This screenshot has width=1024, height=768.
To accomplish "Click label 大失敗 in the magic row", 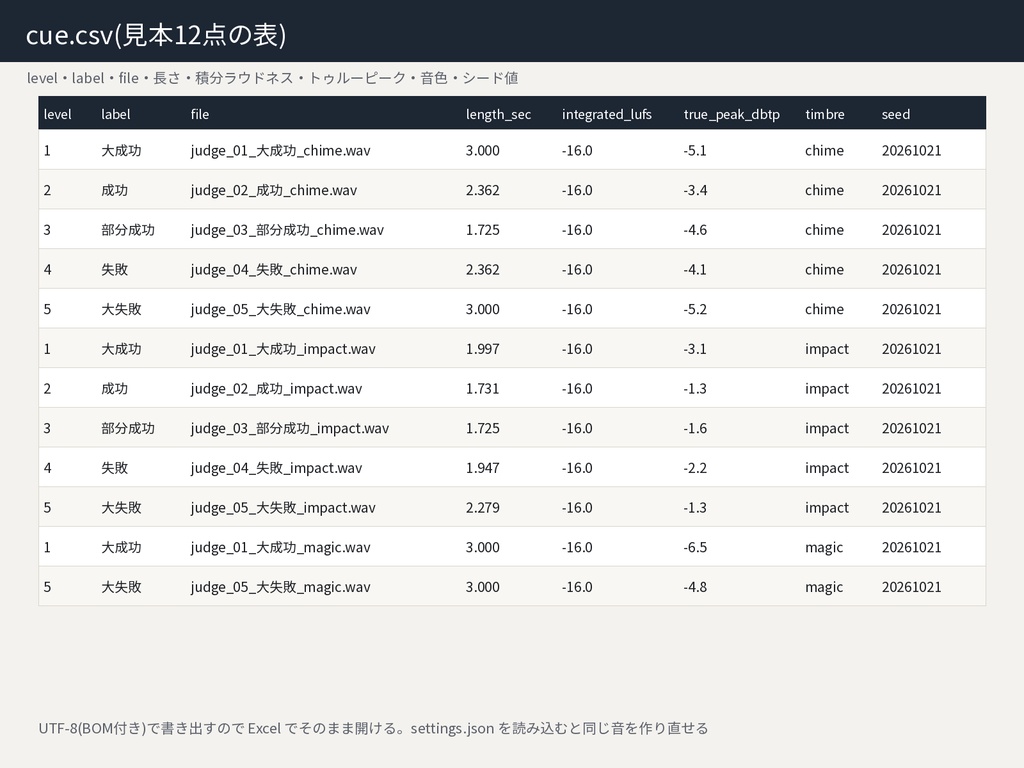I will (x=121, y=587).
